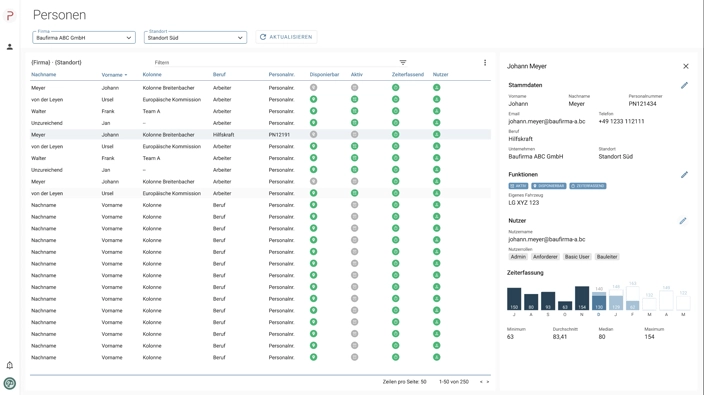Click the email johann.meyer@baufirma-a.bc under Stammdaten
The width and height of the screenshot is (704, 395).
click(546, 121)
